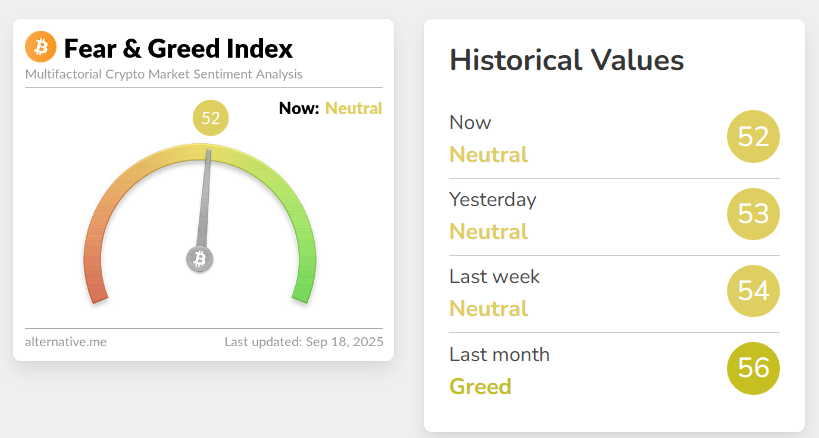Click the Neutral label under Yesterday
The image size is (819, 438).
(x=488, y=232)
